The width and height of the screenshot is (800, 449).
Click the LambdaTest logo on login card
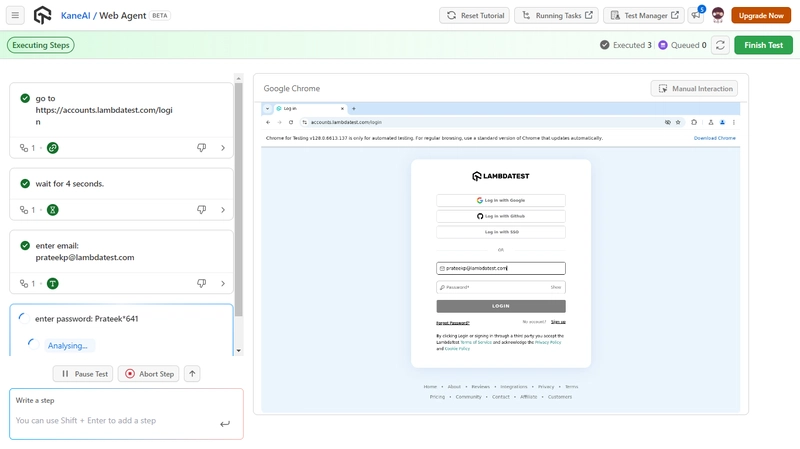501,176
